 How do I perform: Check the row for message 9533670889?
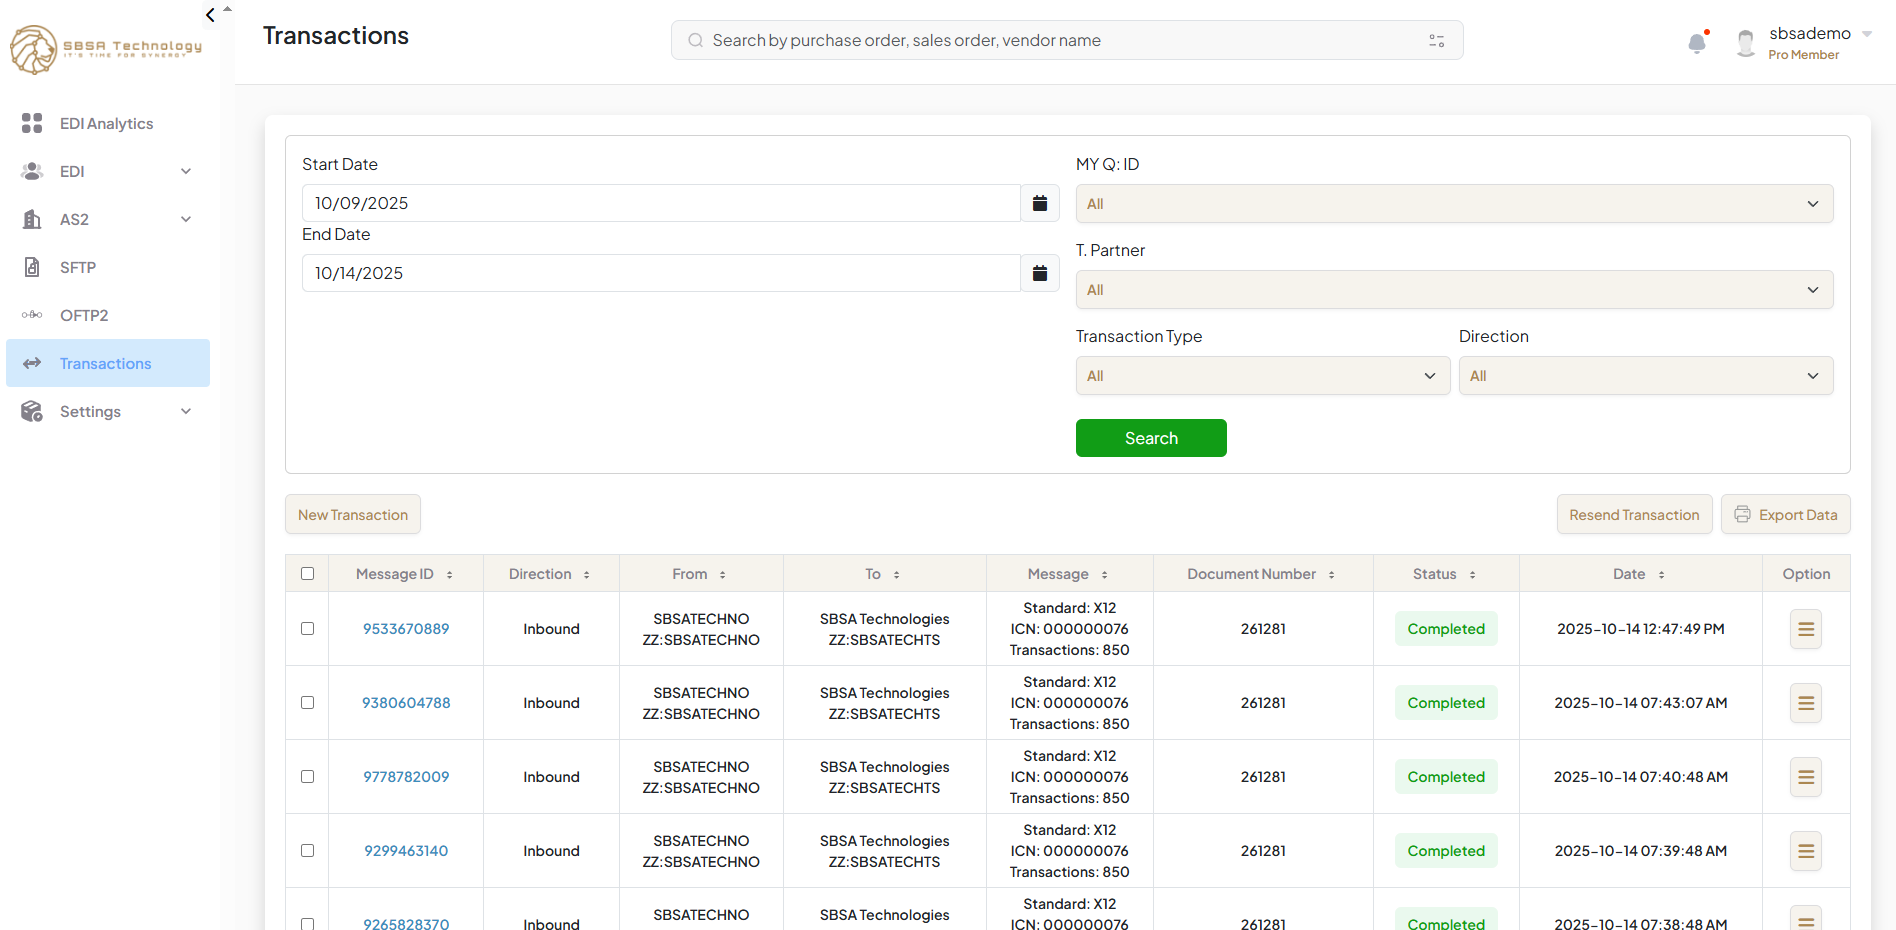(x=307, y=628)
